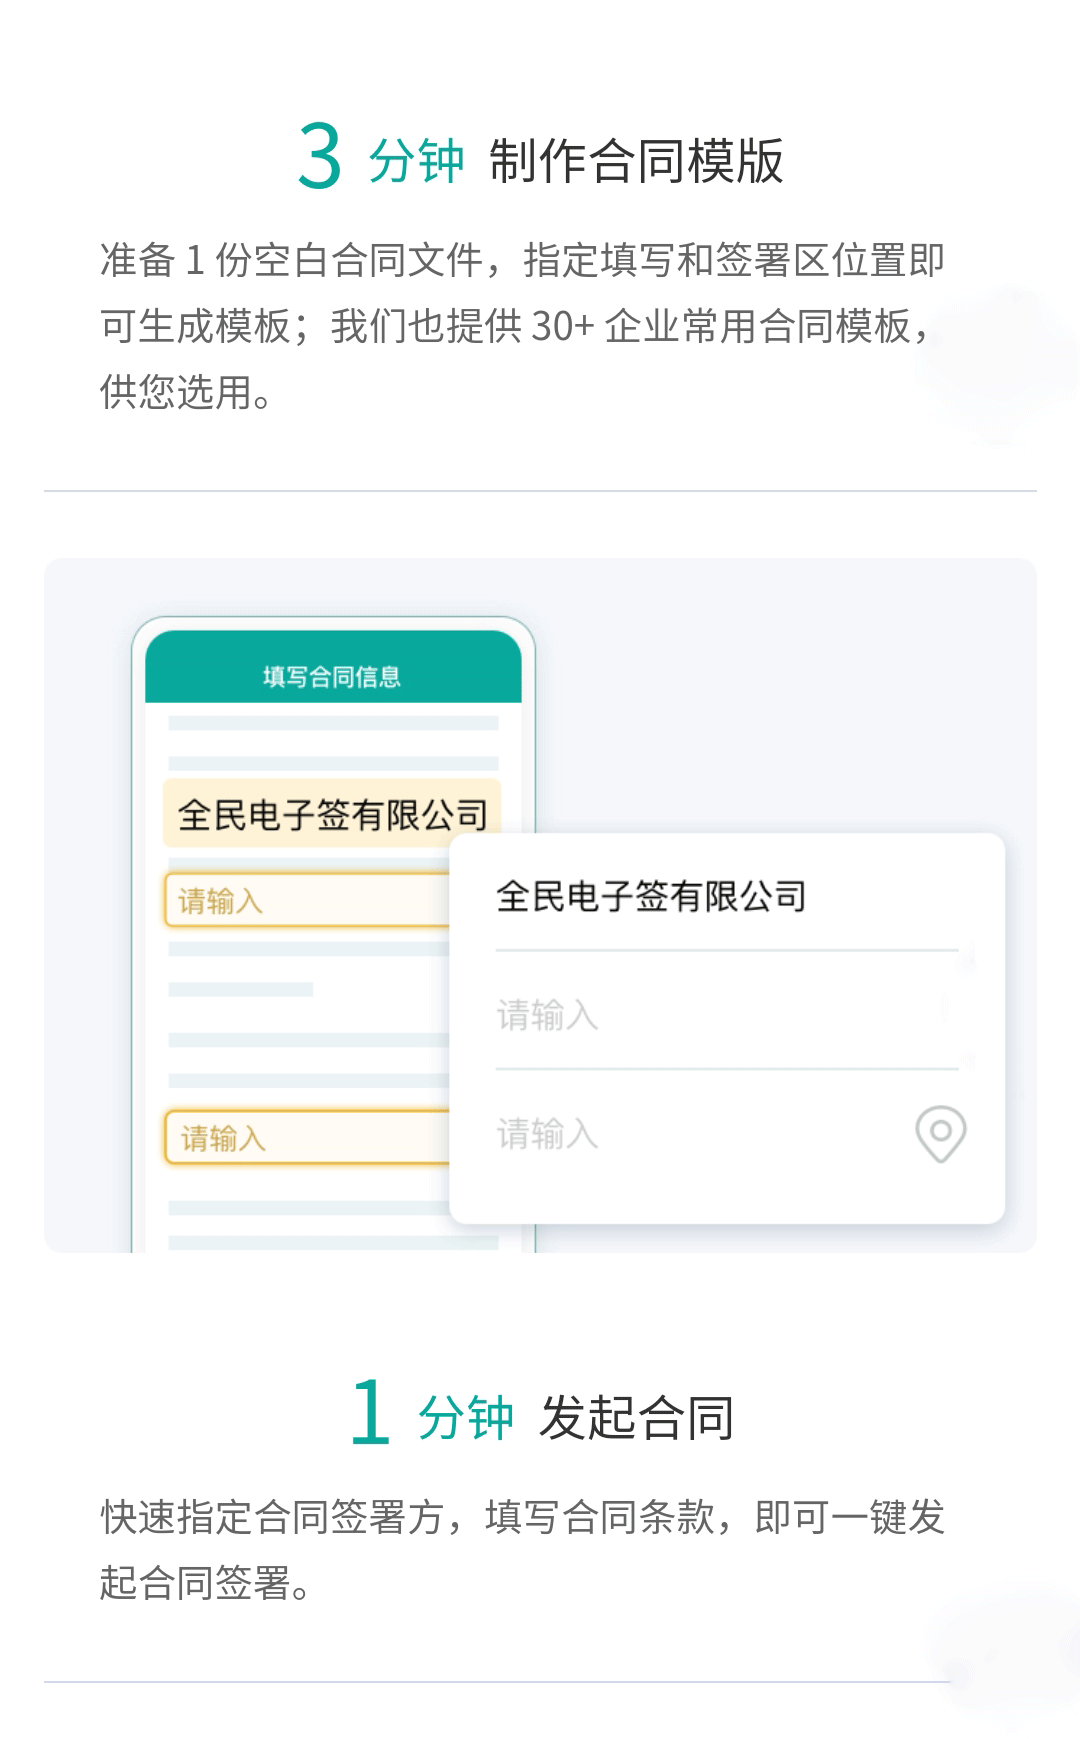
Task: Click 全民电子签有限公司 in the white popup card
Action: click(651, 897)
